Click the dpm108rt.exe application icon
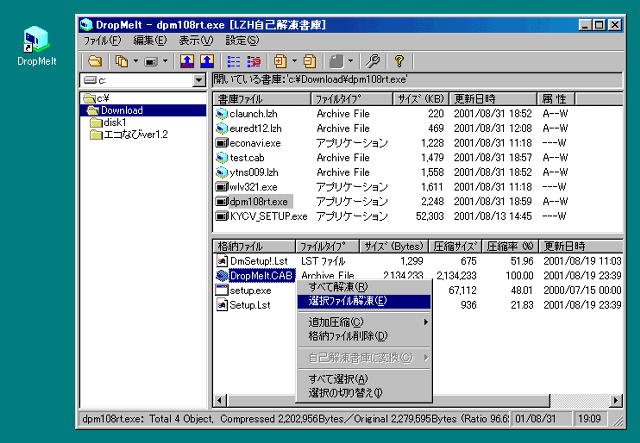This screenshot has width=640, height=443. click(221, 201)
